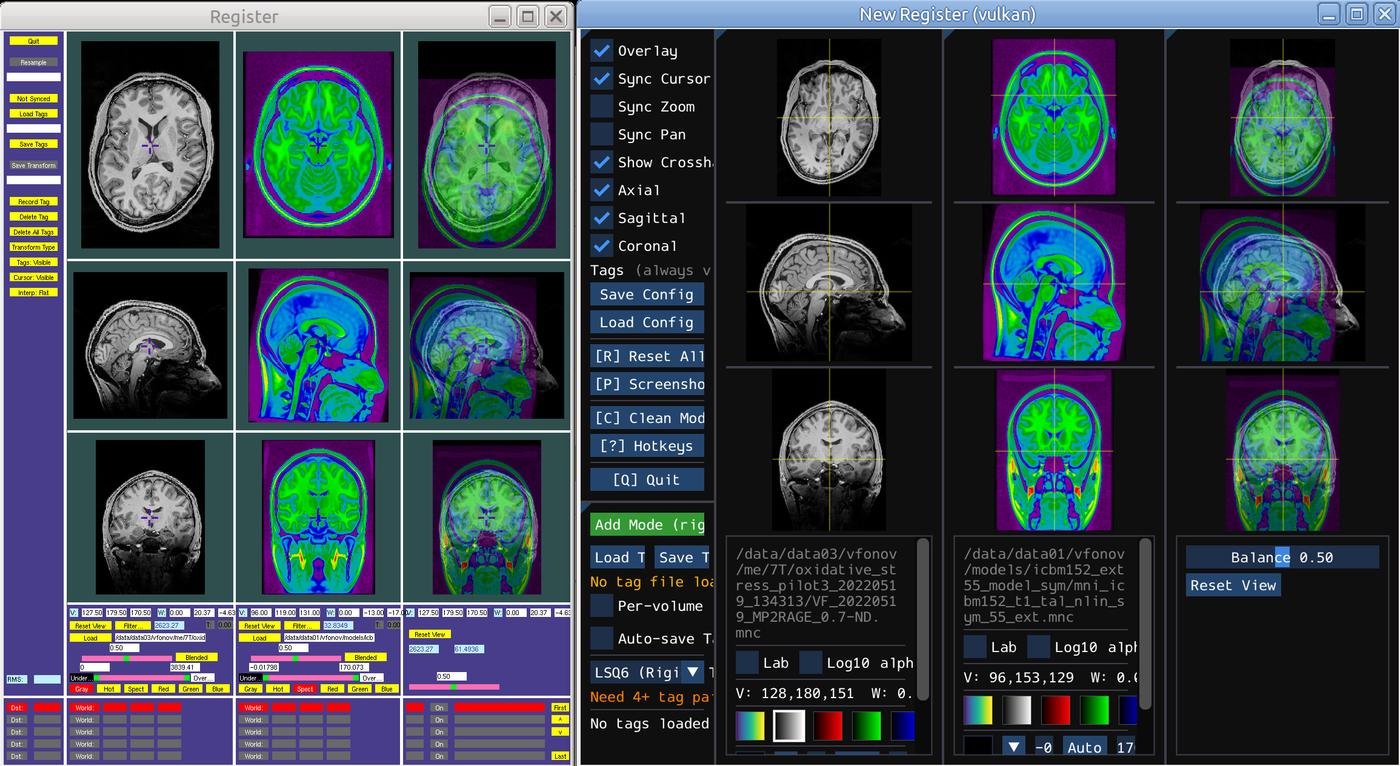Select the viridis colormap swatch for volume 2
The width and height of the screenshot is (1400, 766).
[978, 710]
